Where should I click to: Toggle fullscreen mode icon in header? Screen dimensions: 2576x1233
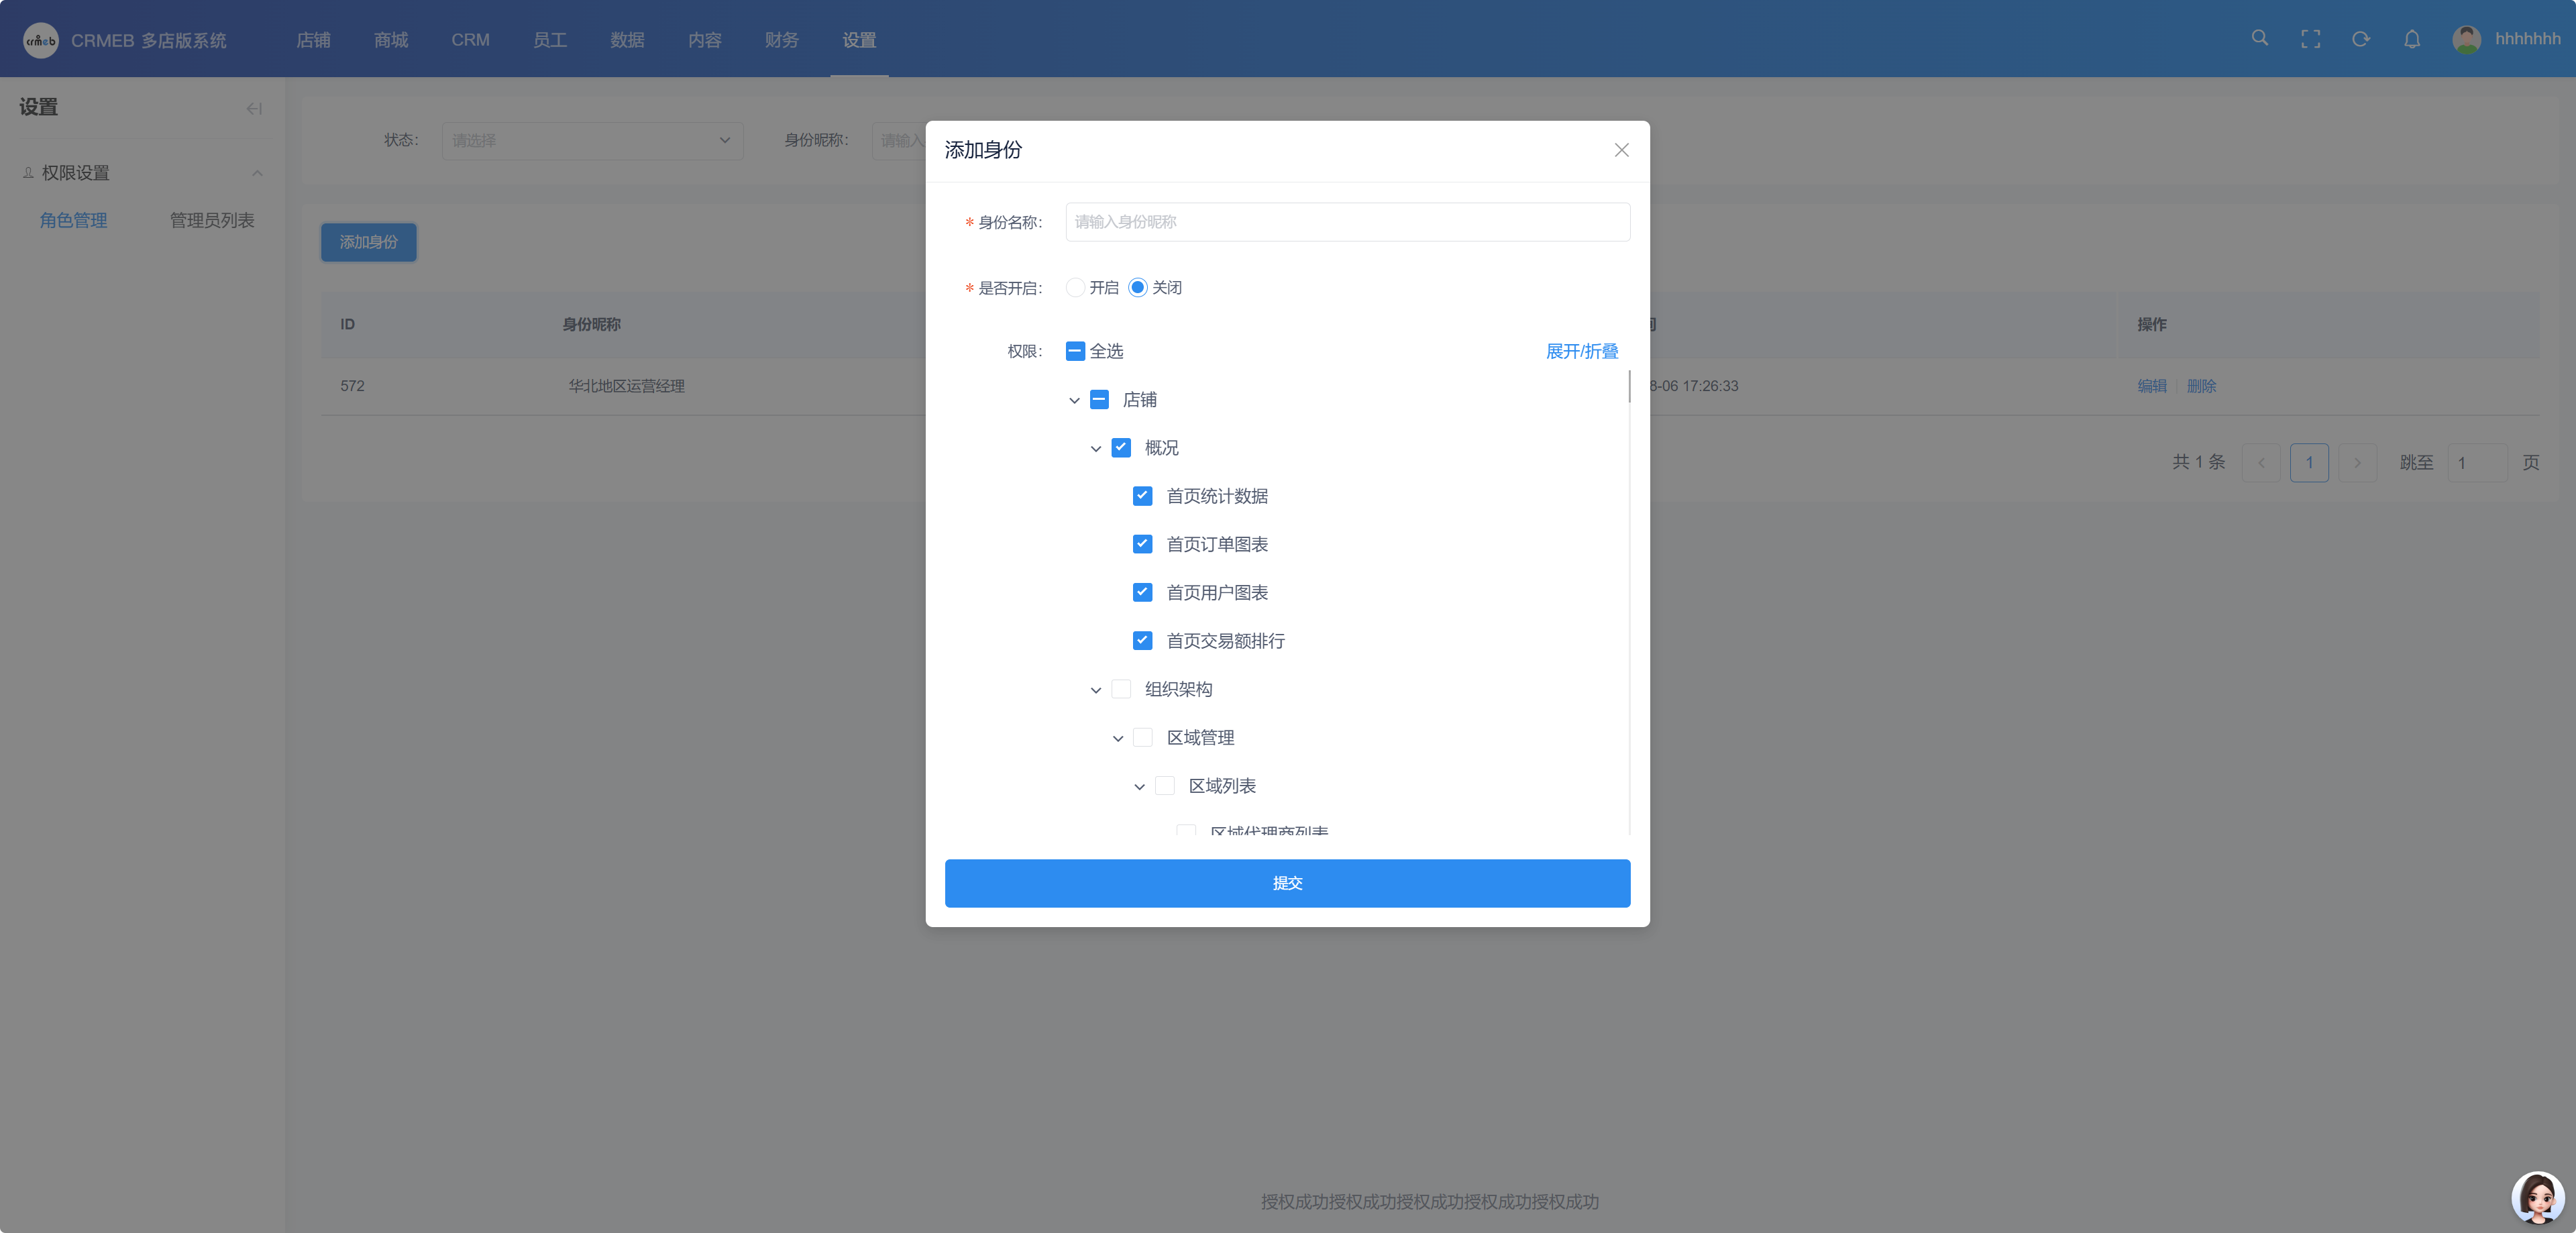click(2310, 39)
